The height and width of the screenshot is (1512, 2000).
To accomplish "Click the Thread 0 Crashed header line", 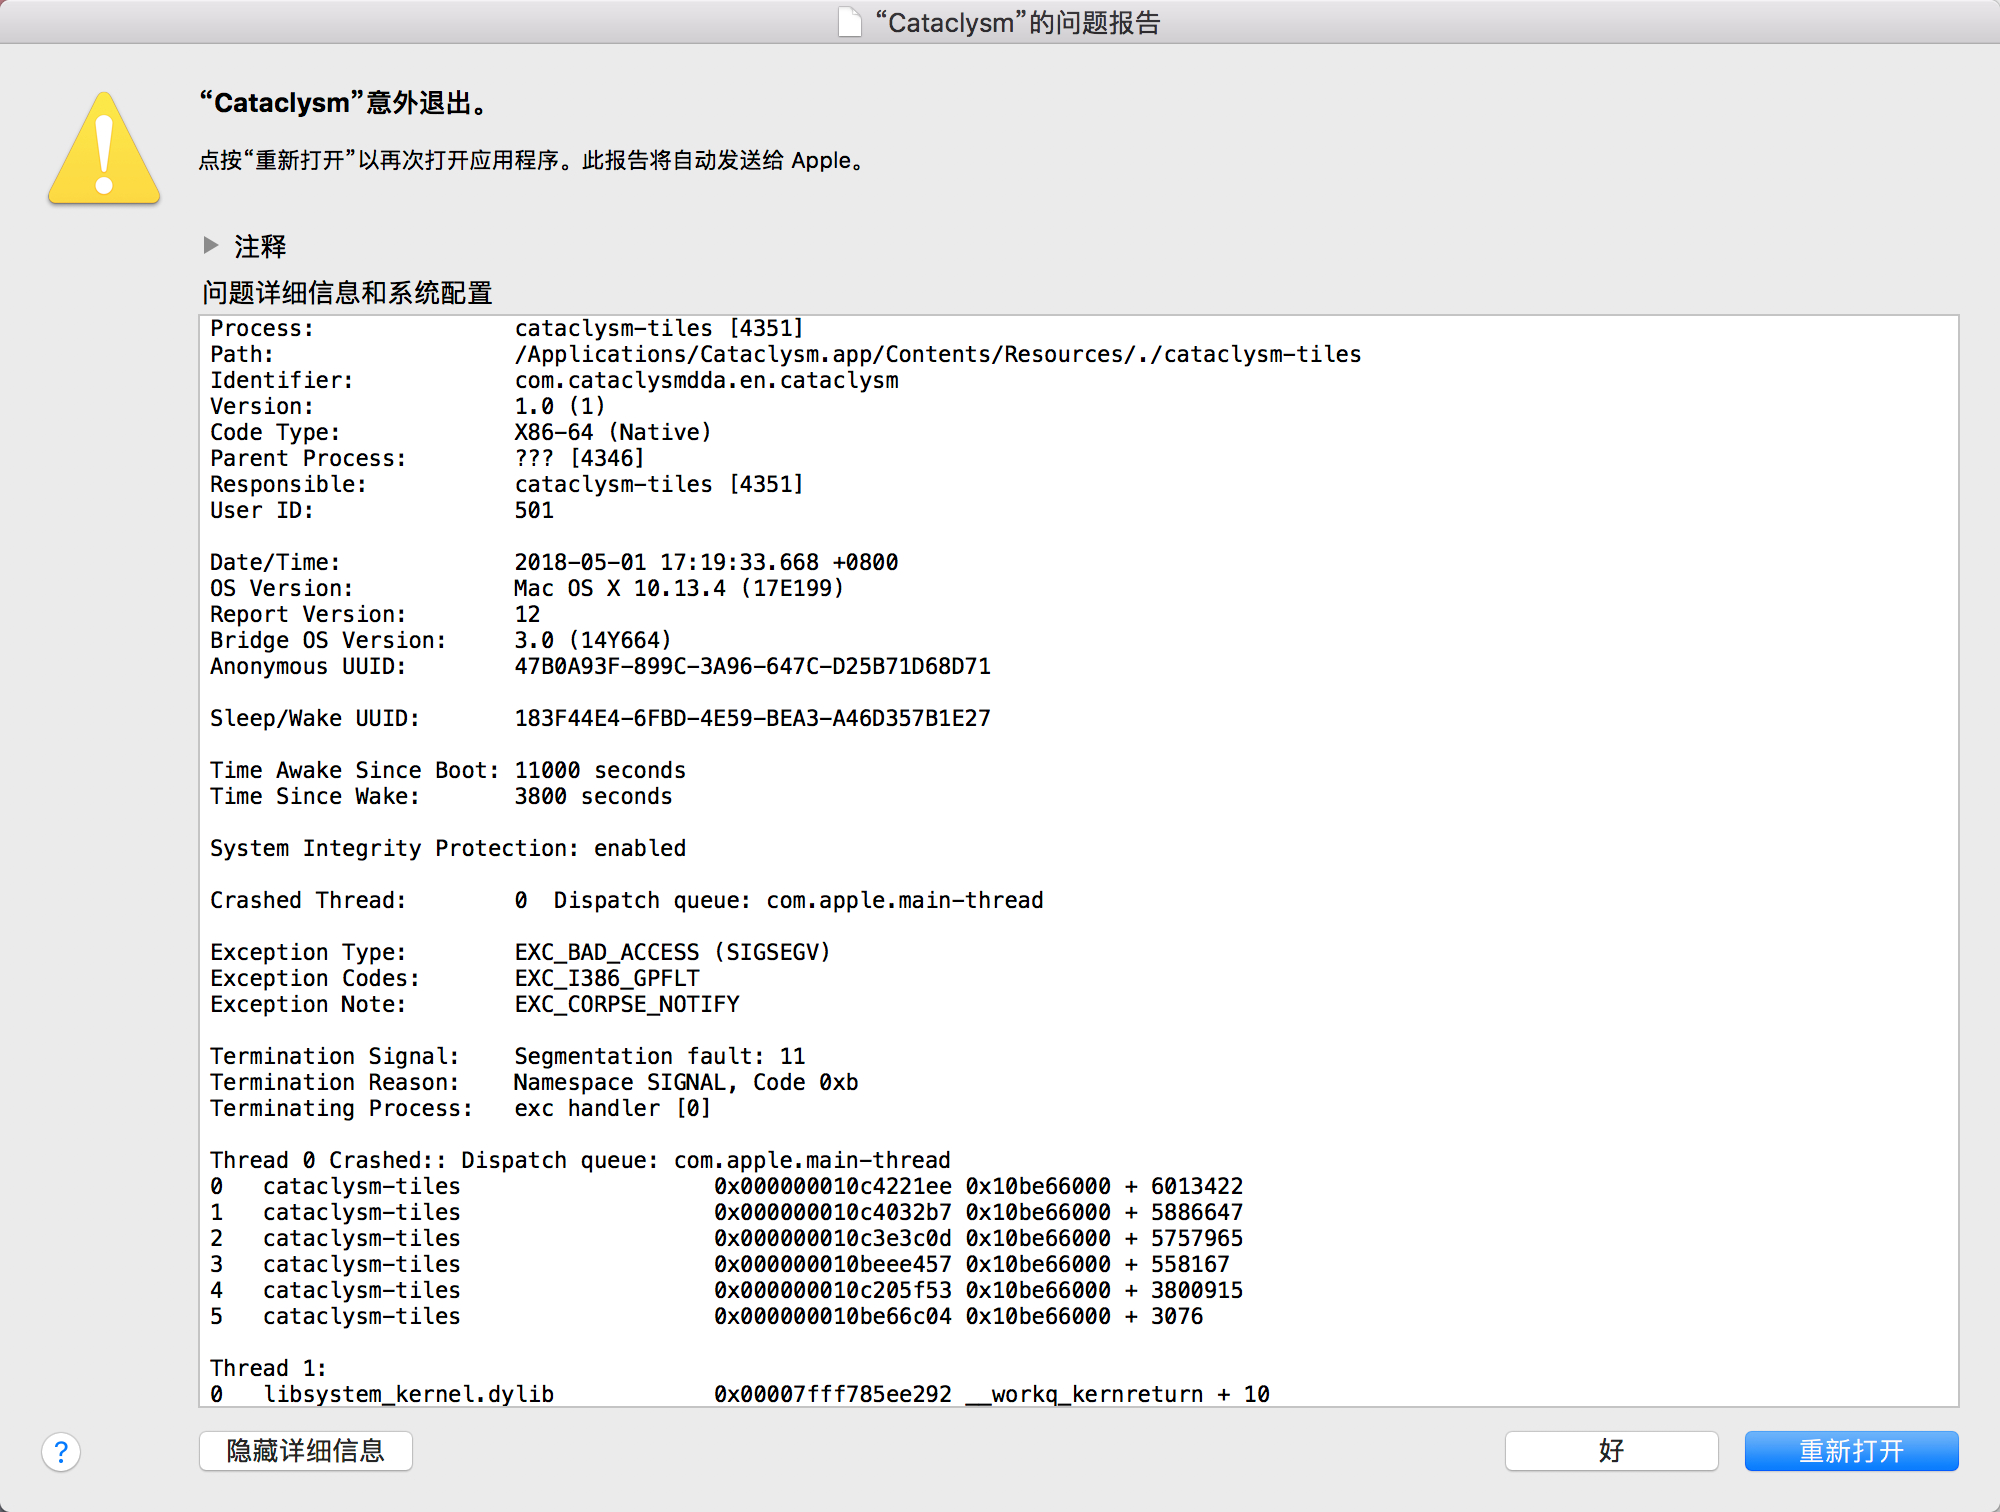I will pyautogui.click(x=580, y=1160).
